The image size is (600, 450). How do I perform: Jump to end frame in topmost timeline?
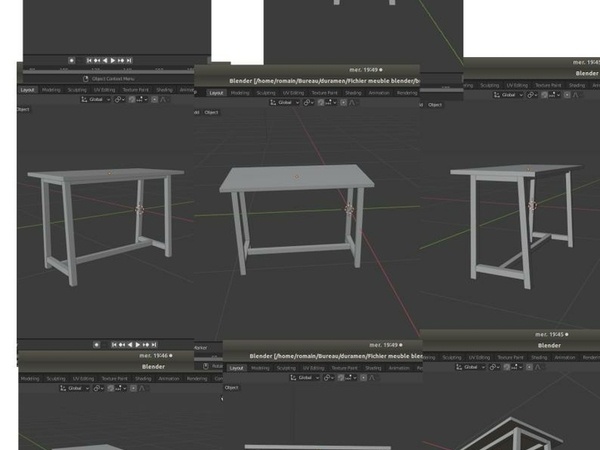(x=129, y=60)
